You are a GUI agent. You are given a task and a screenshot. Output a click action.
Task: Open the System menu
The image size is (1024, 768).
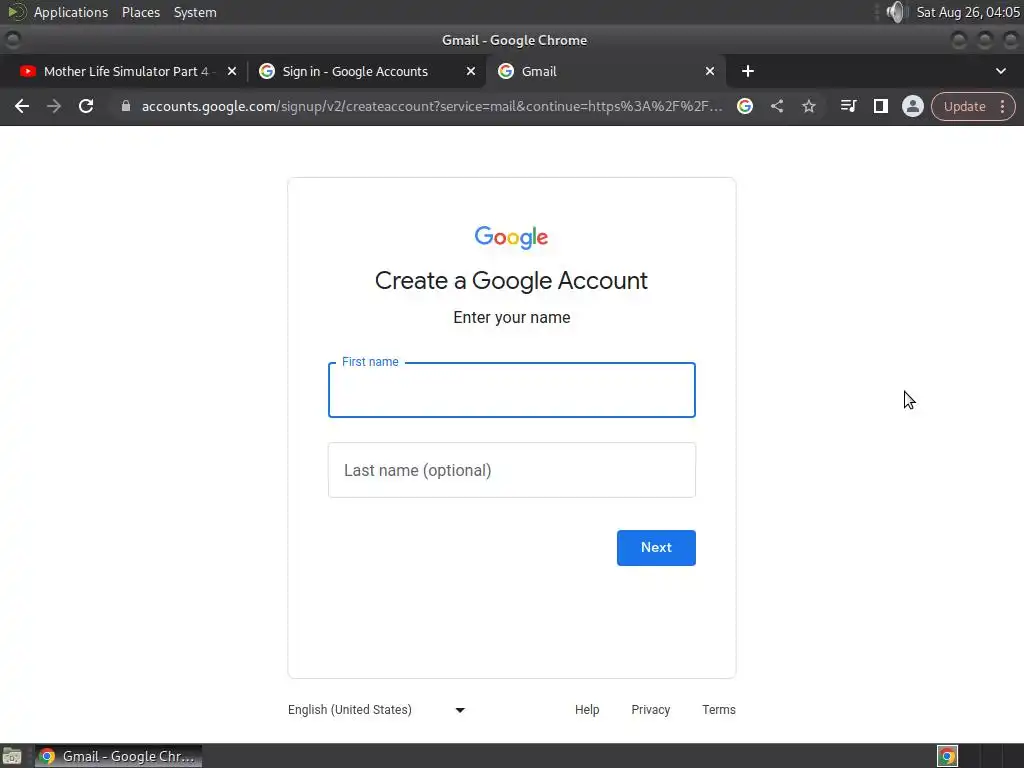coord(195,12)
